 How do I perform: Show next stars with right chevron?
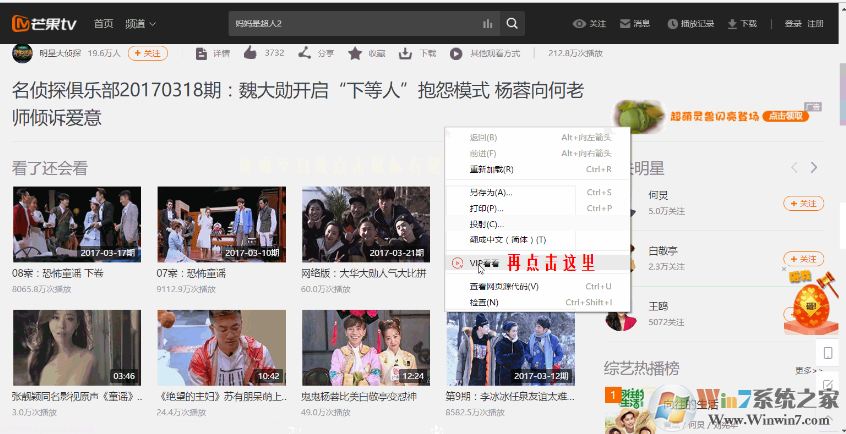(x=814, y=168)
